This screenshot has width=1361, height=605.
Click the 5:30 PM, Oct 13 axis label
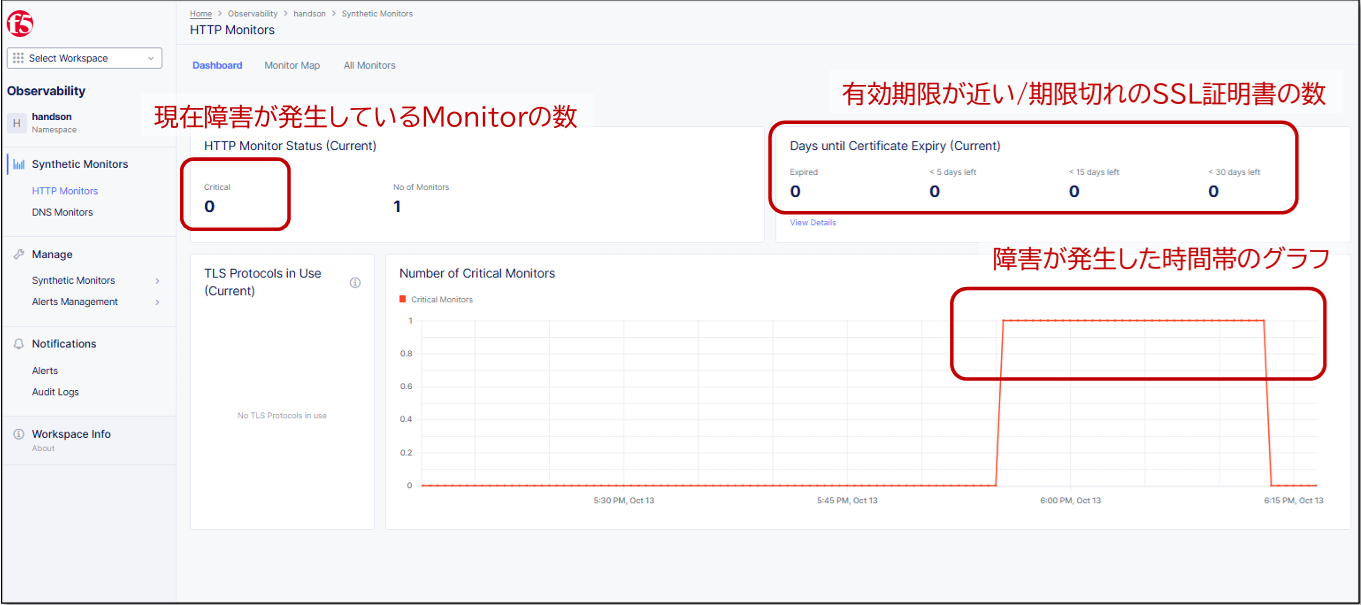(x=623, y=500)
